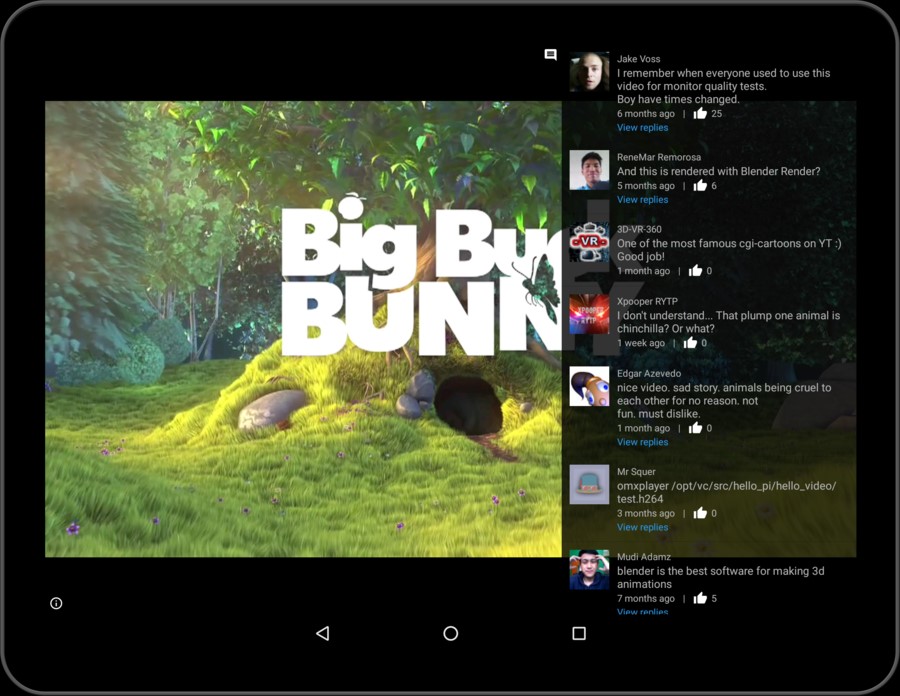Select the username 3D-VR-360
Screen dimensions: 900x696
point(639,229)
